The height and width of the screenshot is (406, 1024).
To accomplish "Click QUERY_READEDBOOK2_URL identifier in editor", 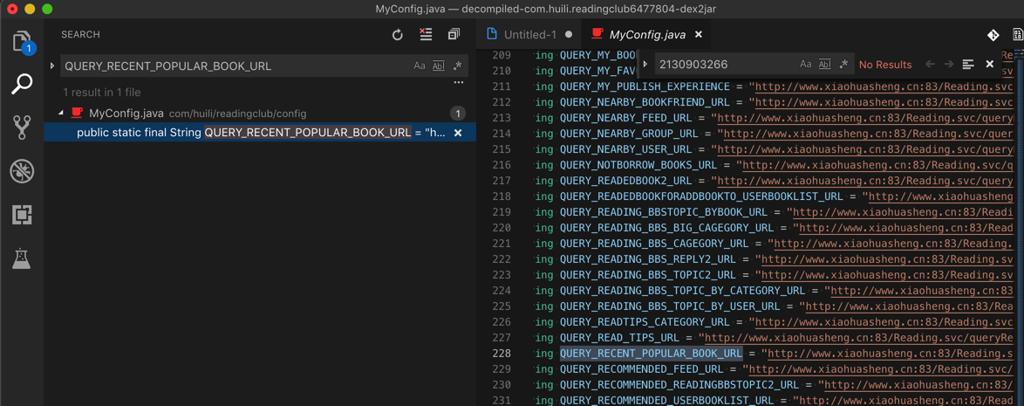I will (x=626, y=181).
